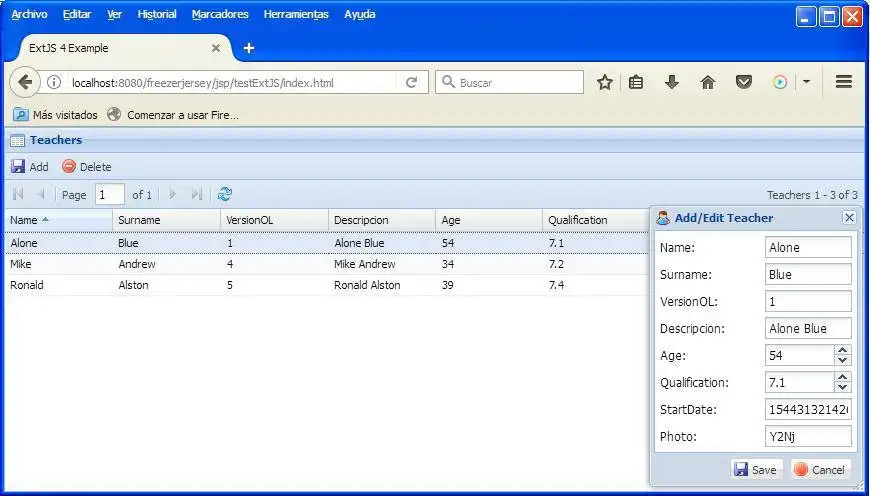This screenshot has height=496, width=870.
Task: Reload the page with refresh icon
Action: pos(411,83)
